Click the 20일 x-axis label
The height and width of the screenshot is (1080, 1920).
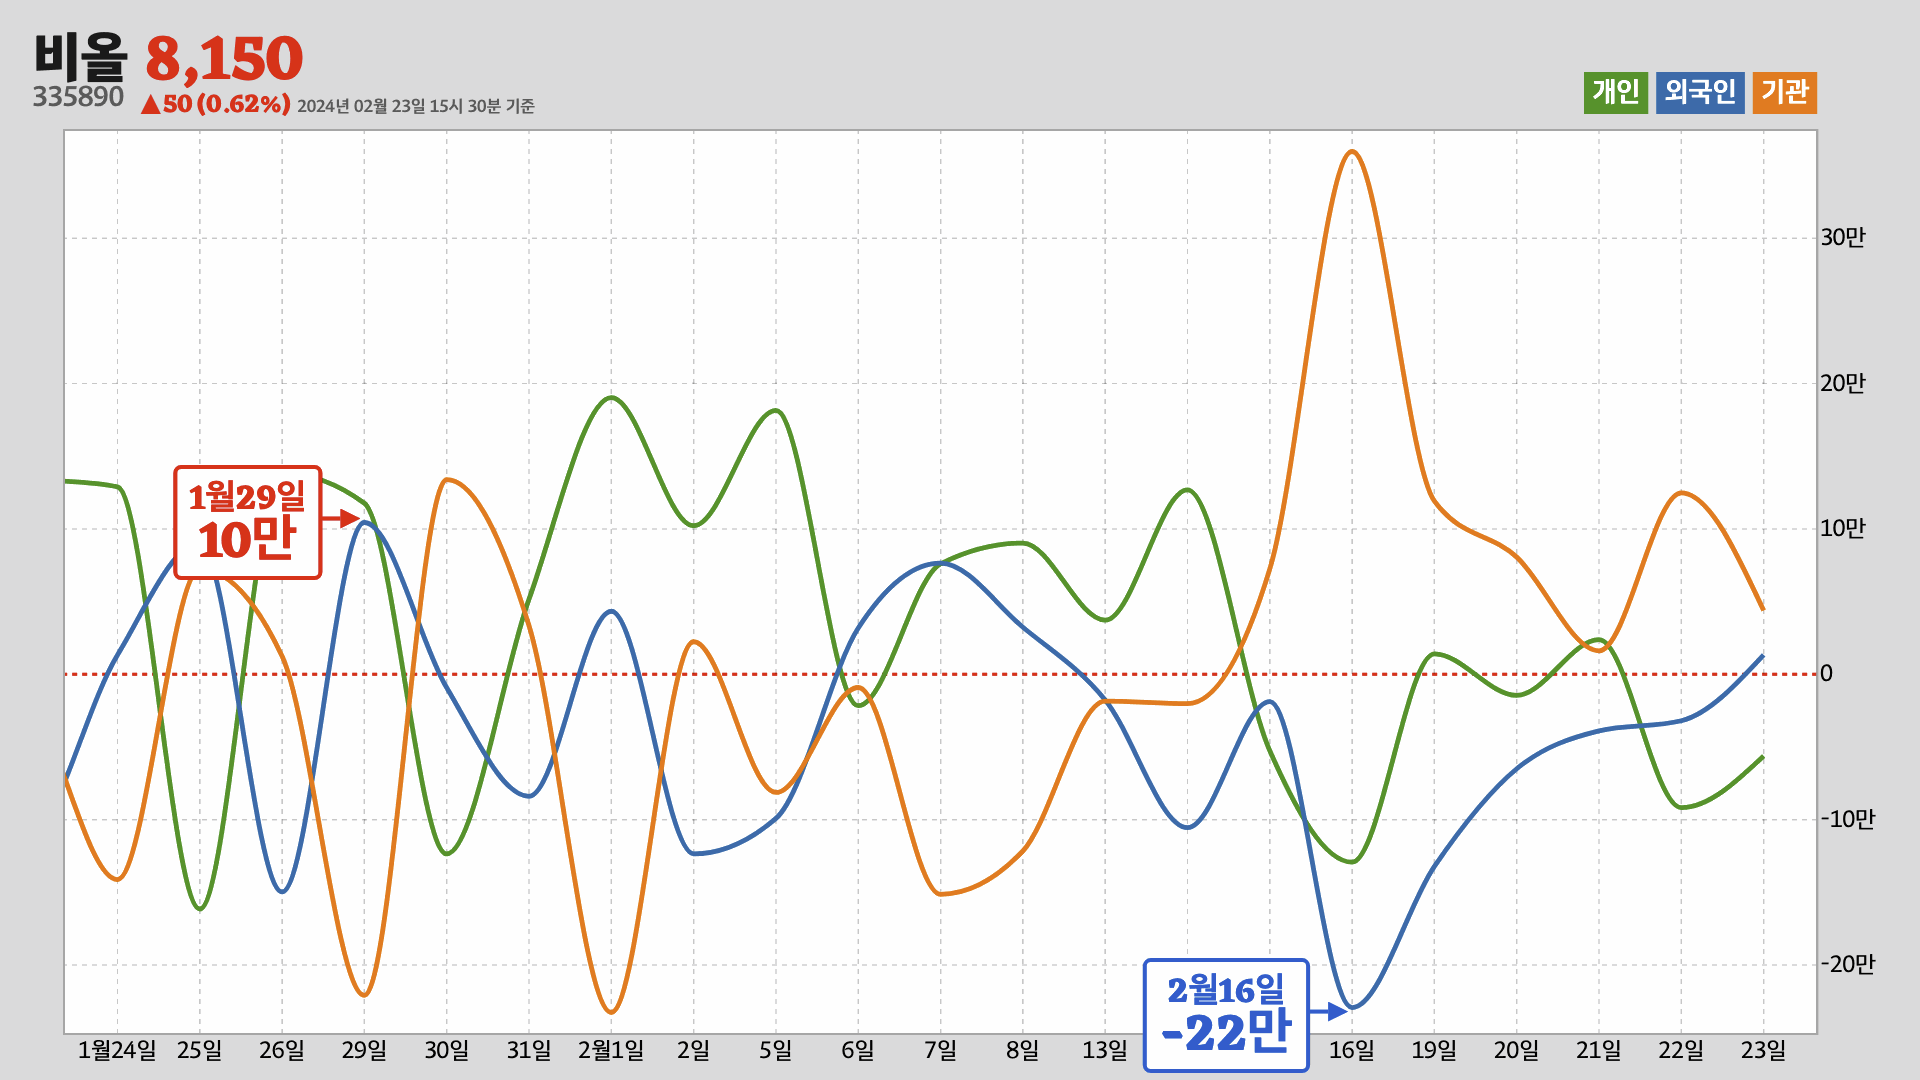coord(1517,1050)
